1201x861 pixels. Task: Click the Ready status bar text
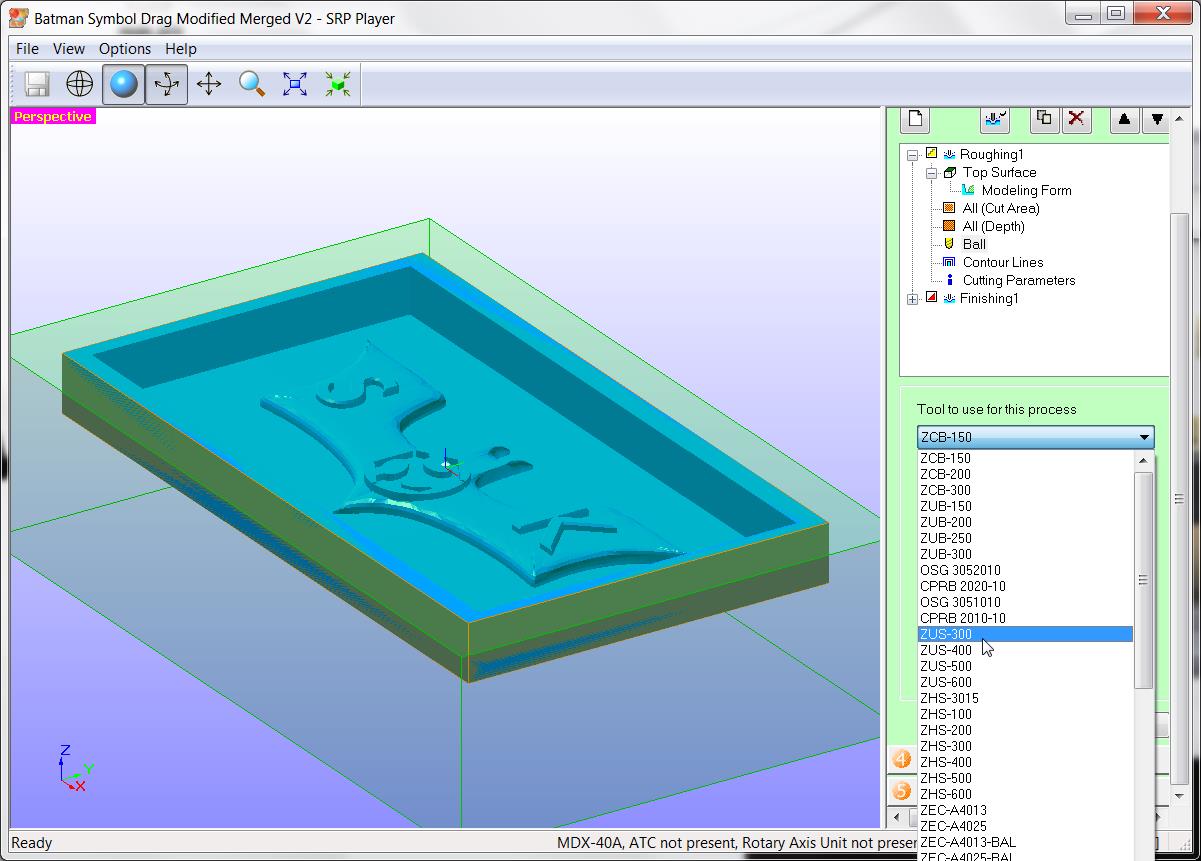click(x=31, y=843)
